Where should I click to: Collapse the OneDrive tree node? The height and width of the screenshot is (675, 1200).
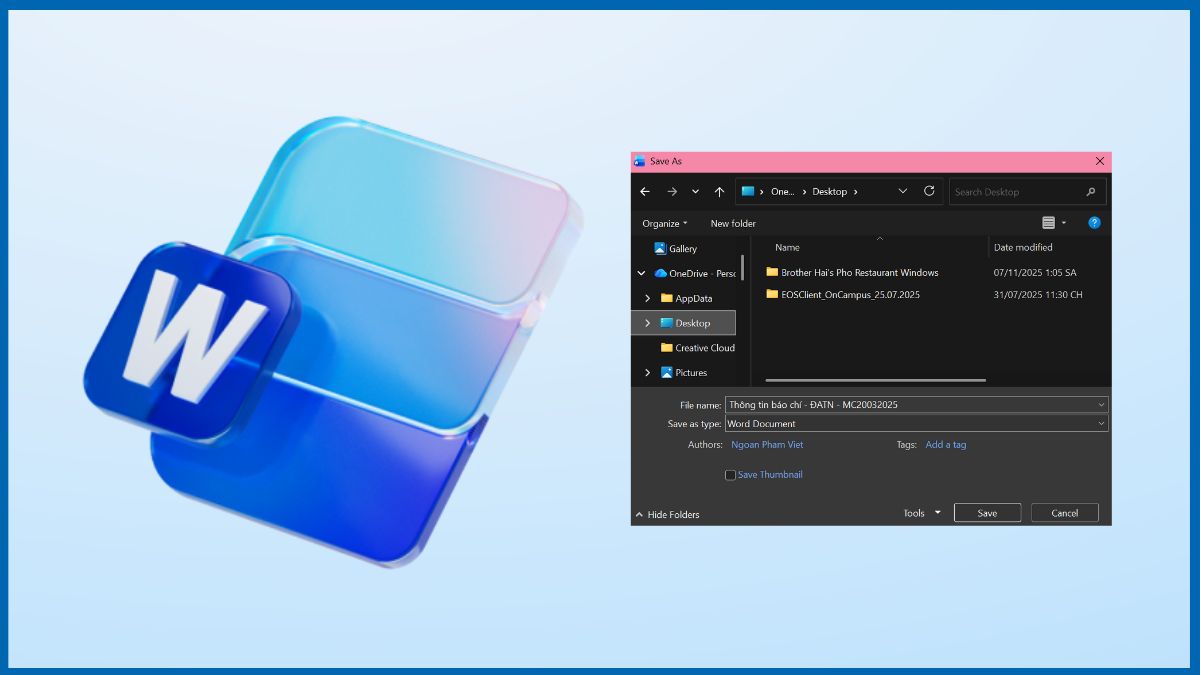coord(641,273)
